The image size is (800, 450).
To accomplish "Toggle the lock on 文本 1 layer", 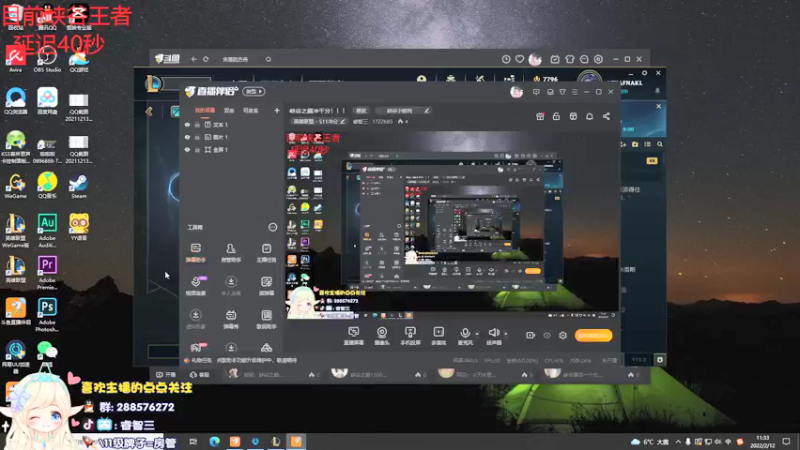I will (x=197, y=124).
